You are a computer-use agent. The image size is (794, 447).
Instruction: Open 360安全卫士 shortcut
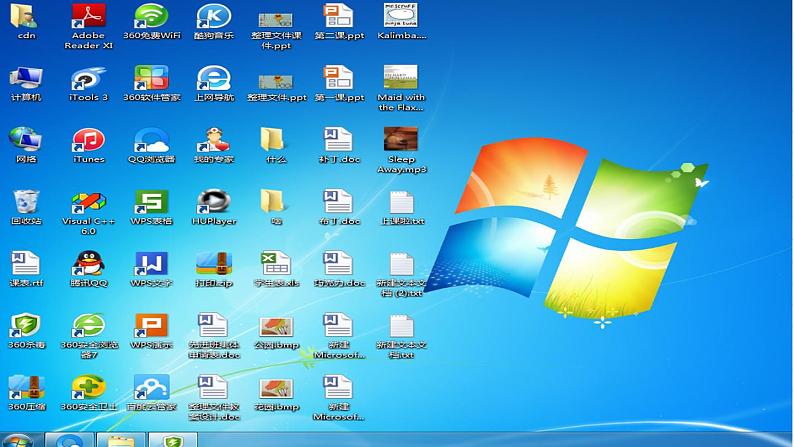click(x=88, y=392)
